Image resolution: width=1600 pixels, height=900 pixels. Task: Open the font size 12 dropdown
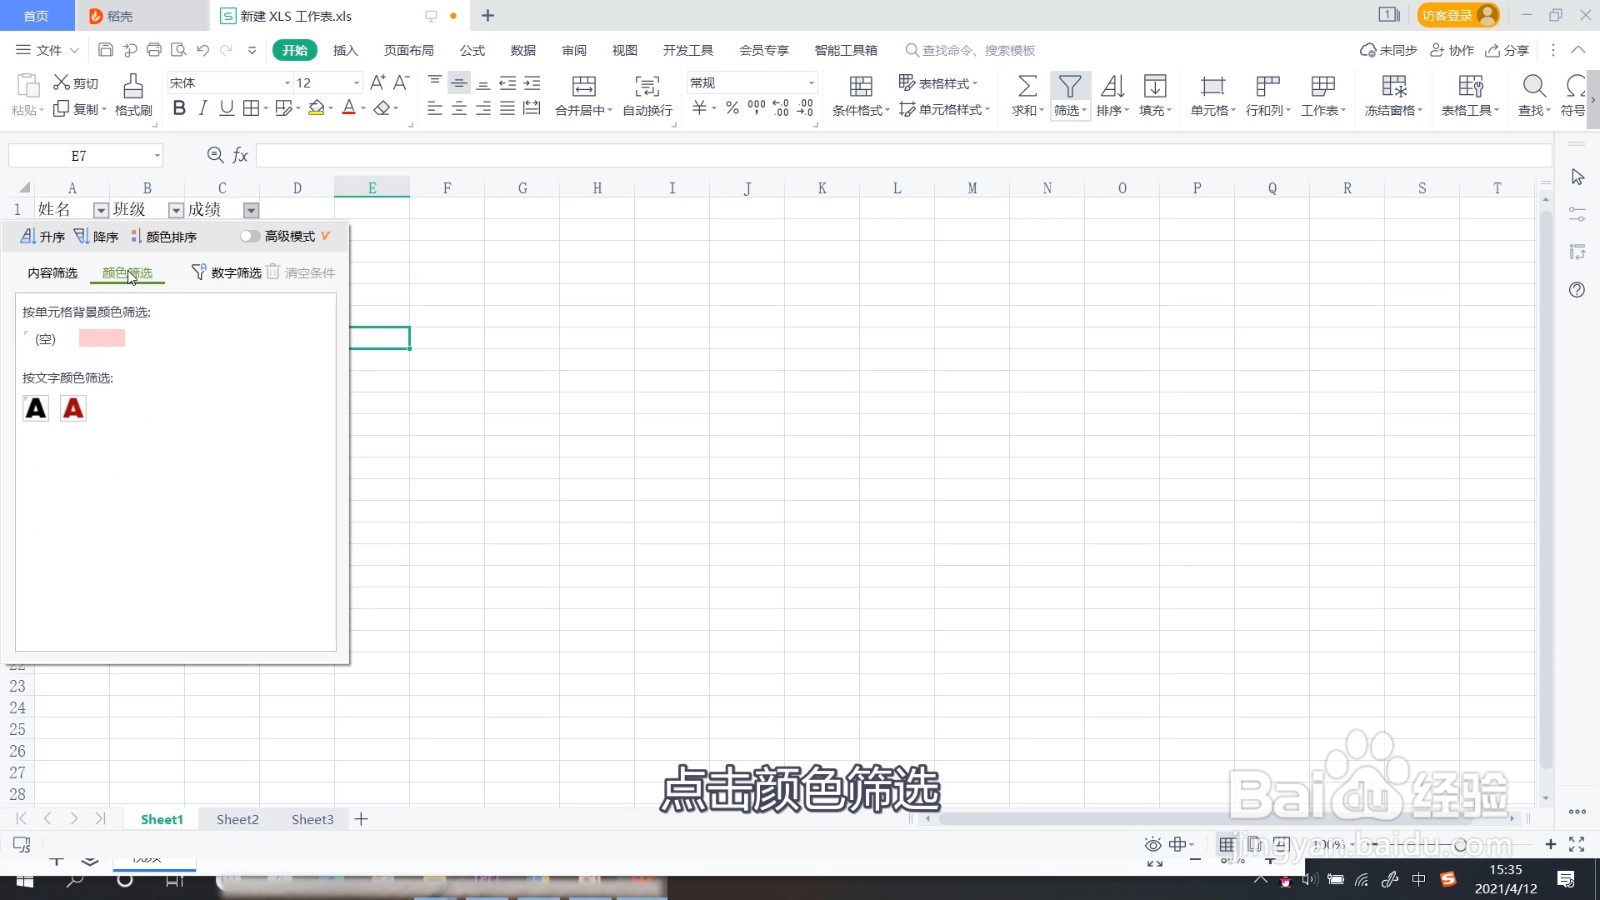coord(356,83)
